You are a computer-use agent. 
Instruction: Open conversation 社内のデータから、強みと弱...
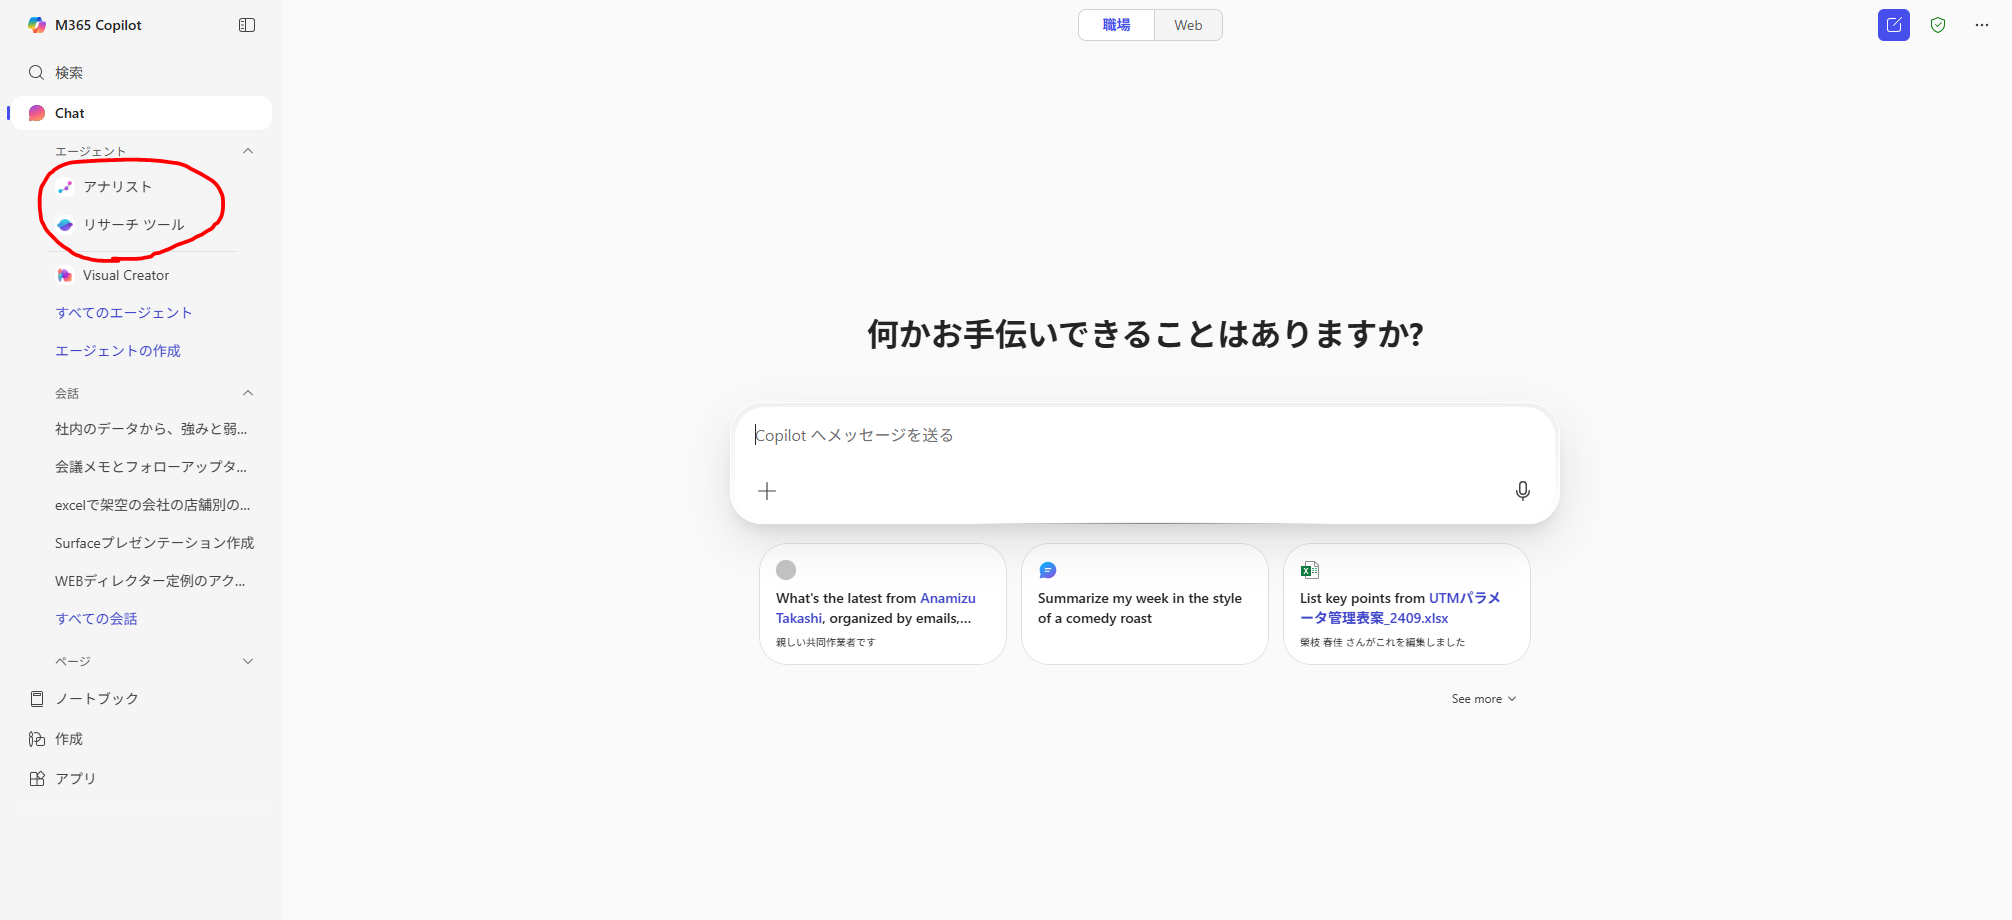(x=151, y=429)
